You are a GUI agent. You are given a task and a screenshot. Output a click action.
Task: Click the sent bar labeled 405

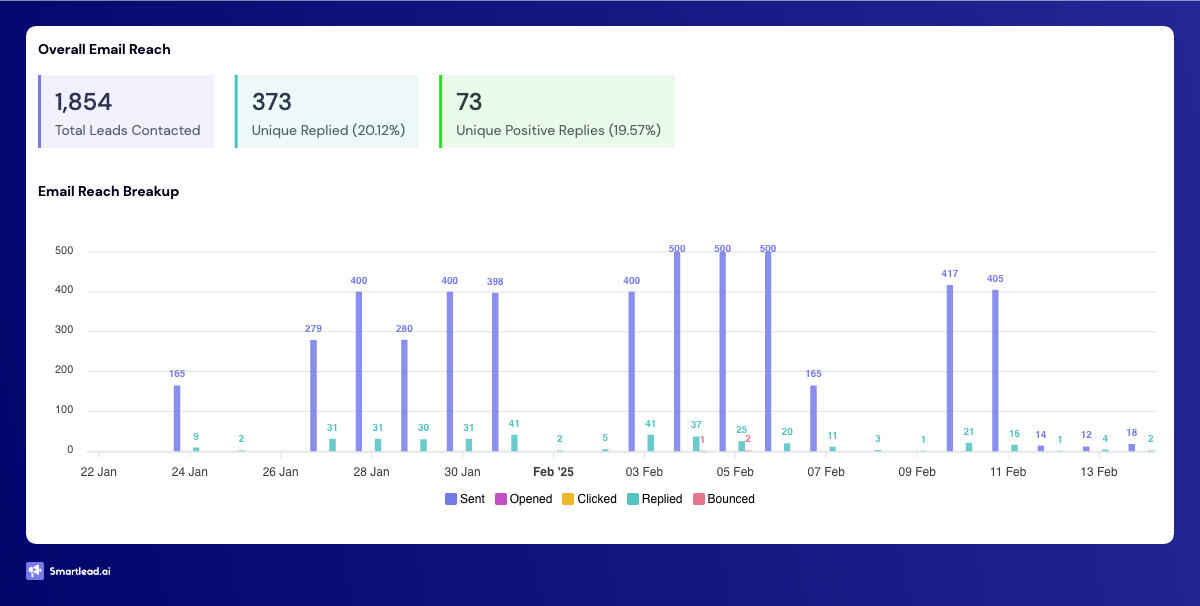click(x=995, y=370)
